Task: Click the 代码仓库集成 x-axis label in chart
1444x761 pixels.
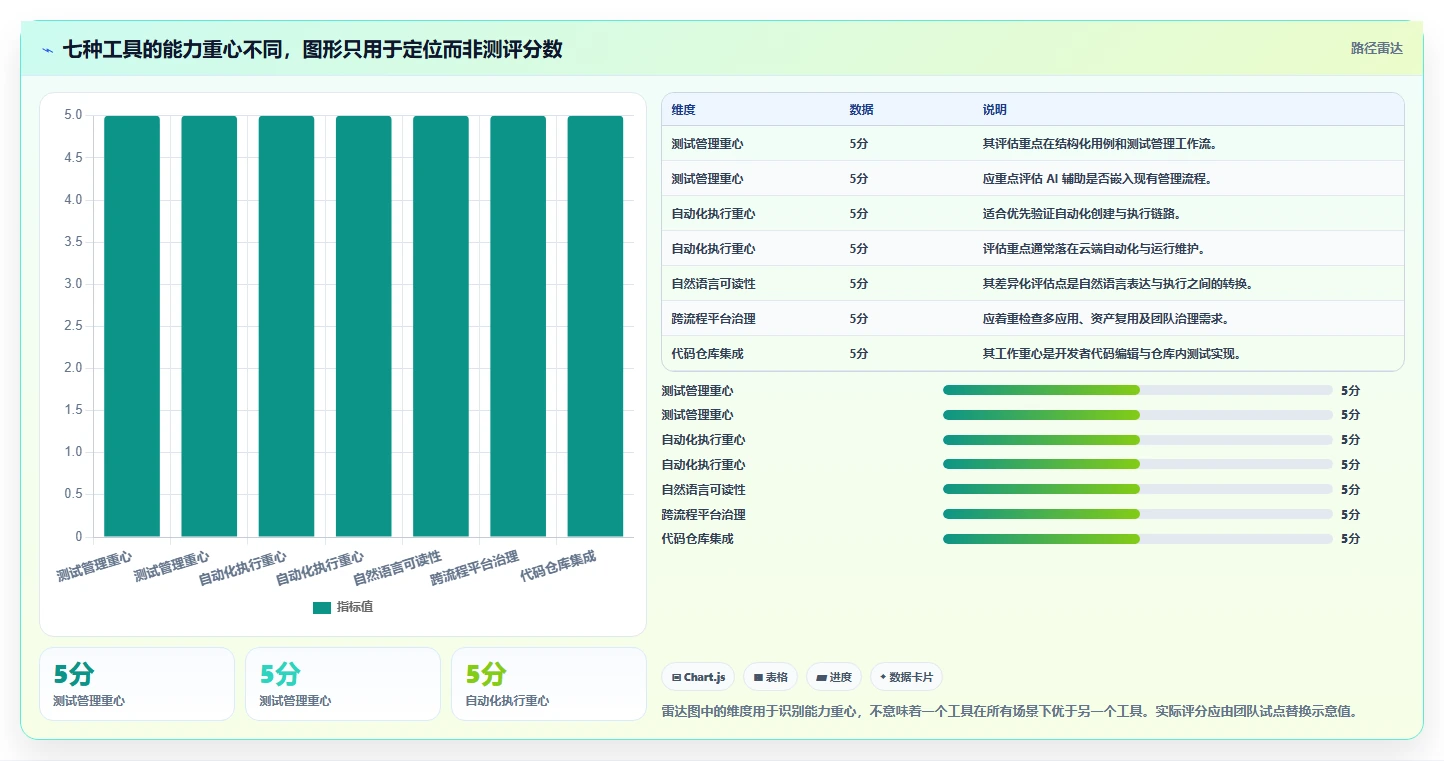Action: [x=558, y=566]
